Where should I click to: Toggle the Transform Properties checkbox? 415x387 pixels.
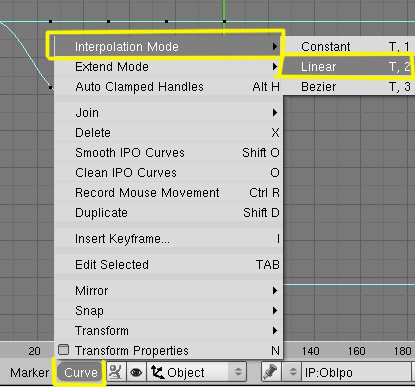(x=63, y=350)
